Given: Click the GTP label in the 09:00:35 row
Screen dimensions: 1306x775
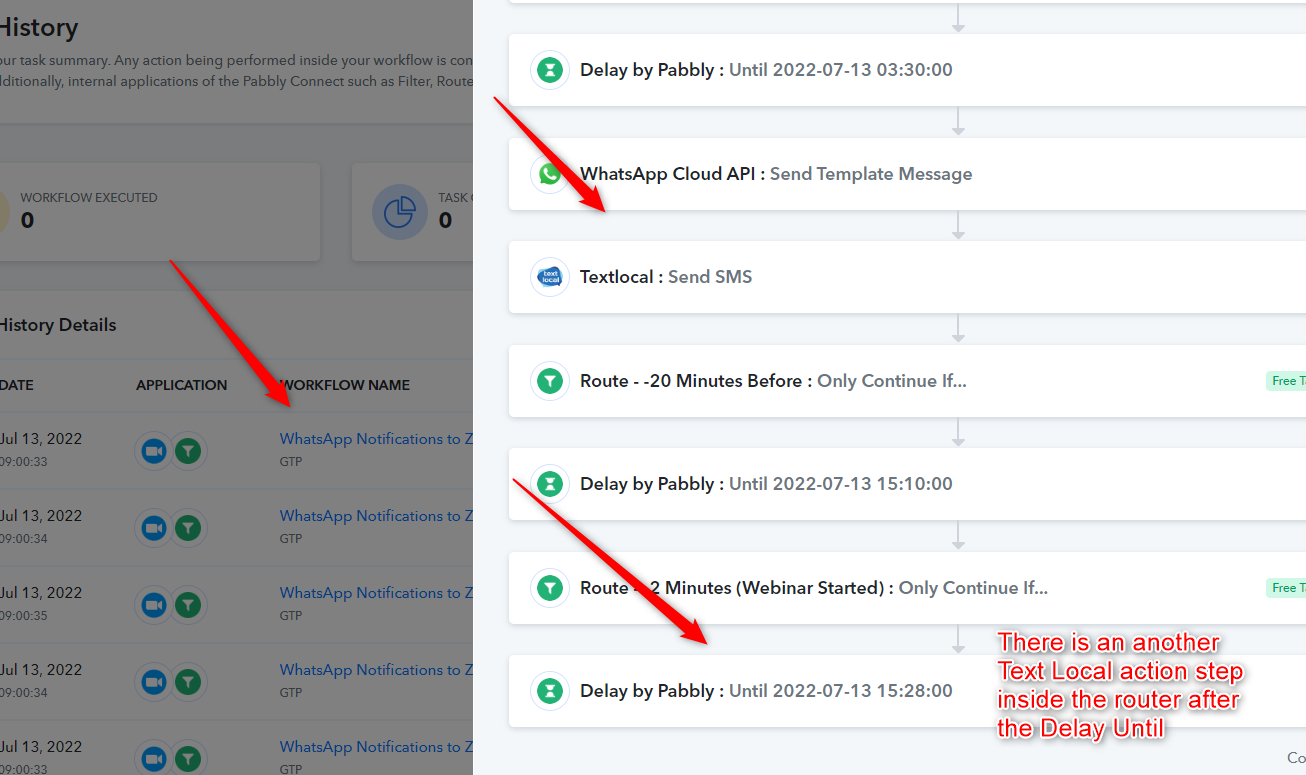Looking at the screenshot, I should point(291,616).
